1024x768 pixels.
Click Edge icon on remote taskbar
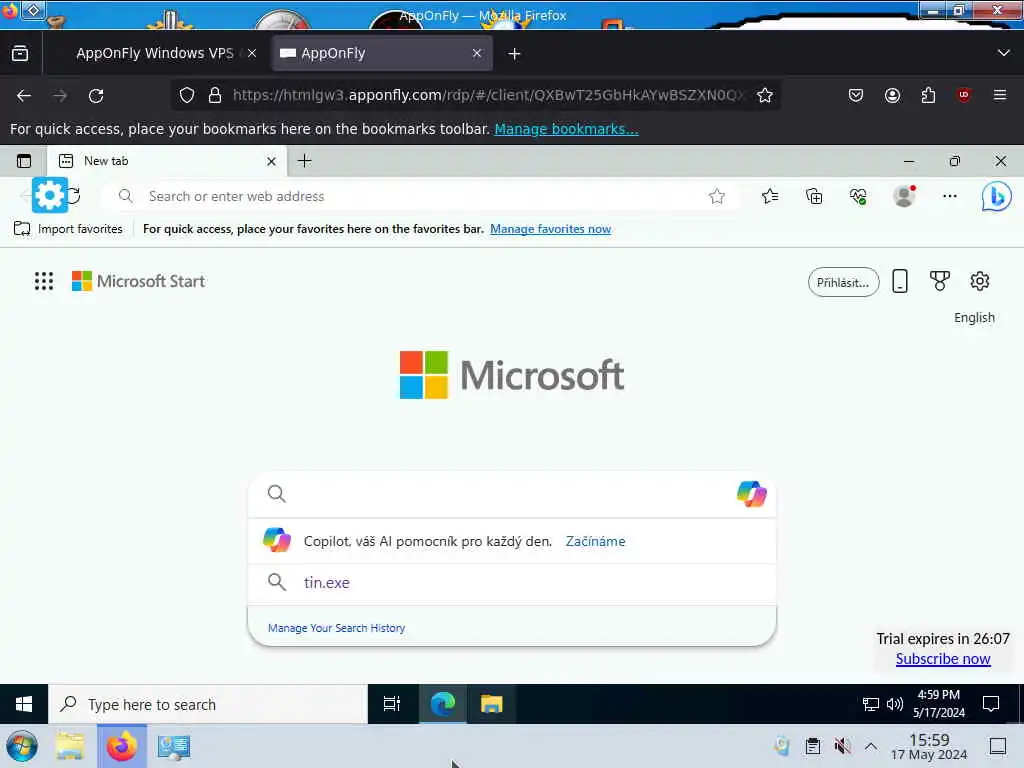[443, 704]
